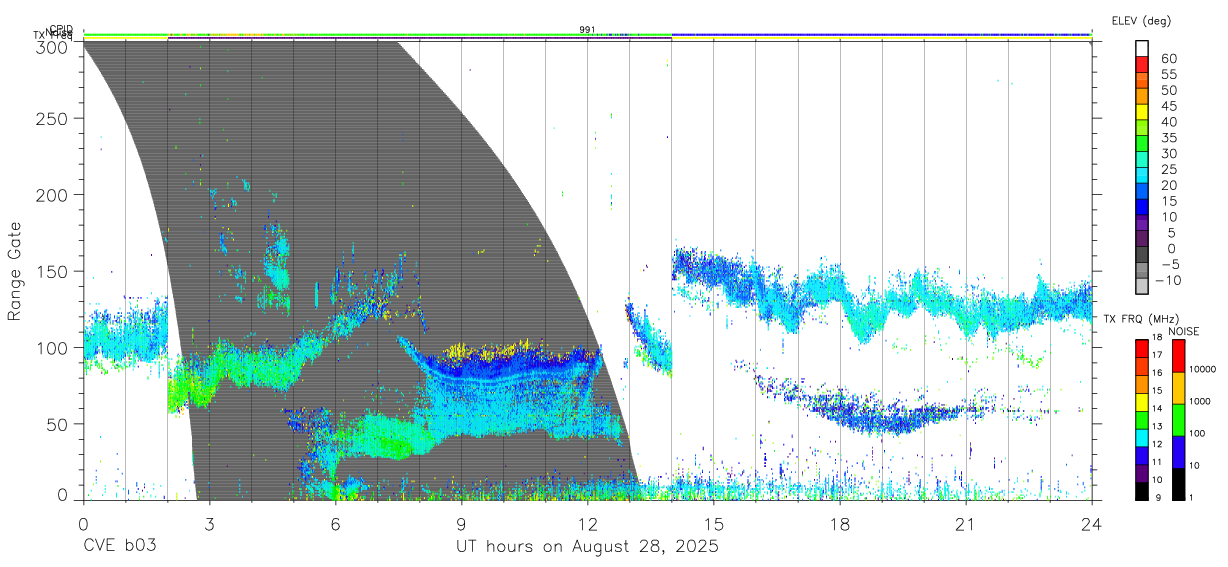Click x-axis tick label '15'
Screen dimensions: 1228x567
click(x=713, y=524)
